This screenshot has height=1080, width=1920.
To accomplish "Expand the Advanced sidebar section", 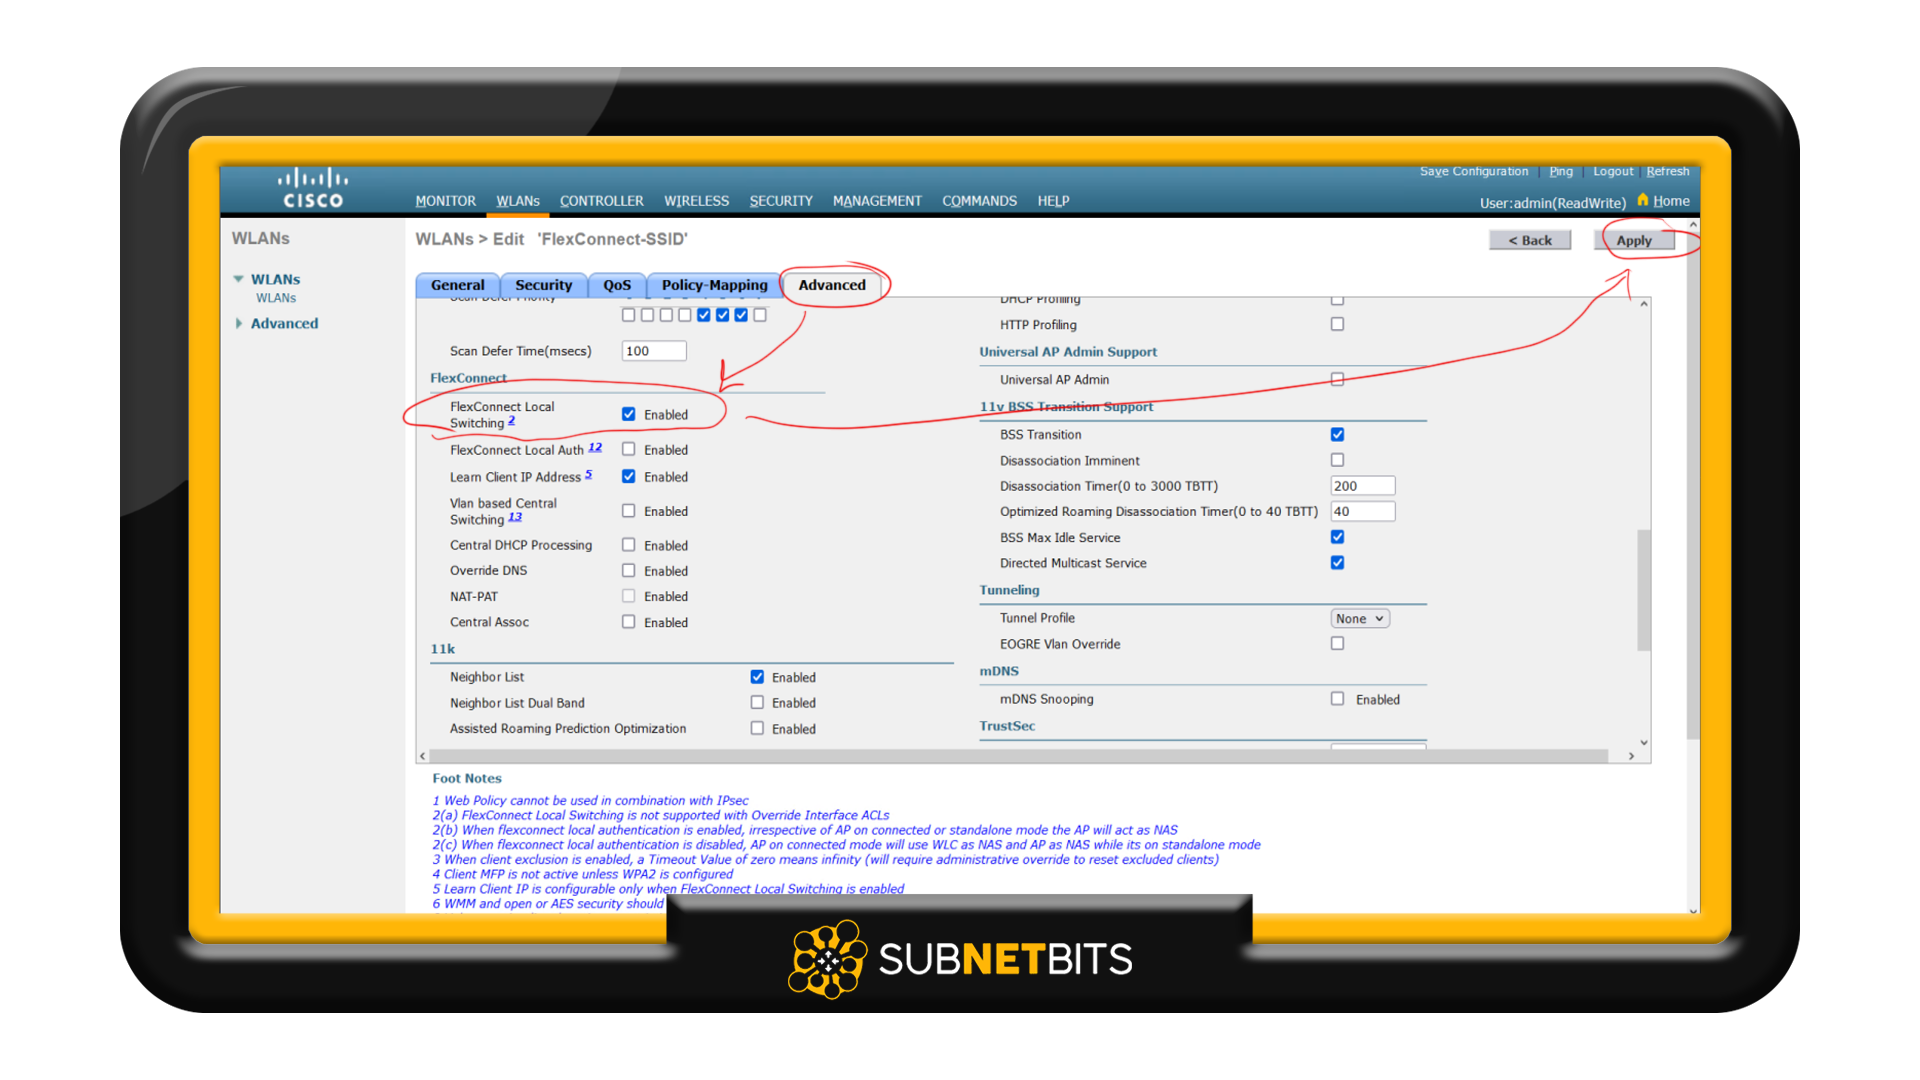I will pos(238,323).
